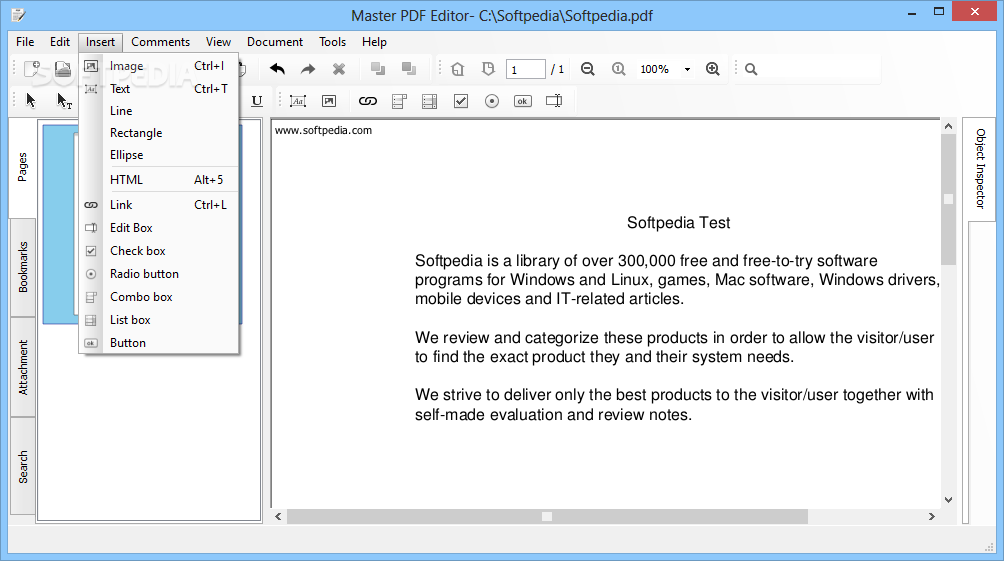Screen dimensions: 1004x561
Task: Click the Insert image toolbar icon
Action: (x=329, y=101)
